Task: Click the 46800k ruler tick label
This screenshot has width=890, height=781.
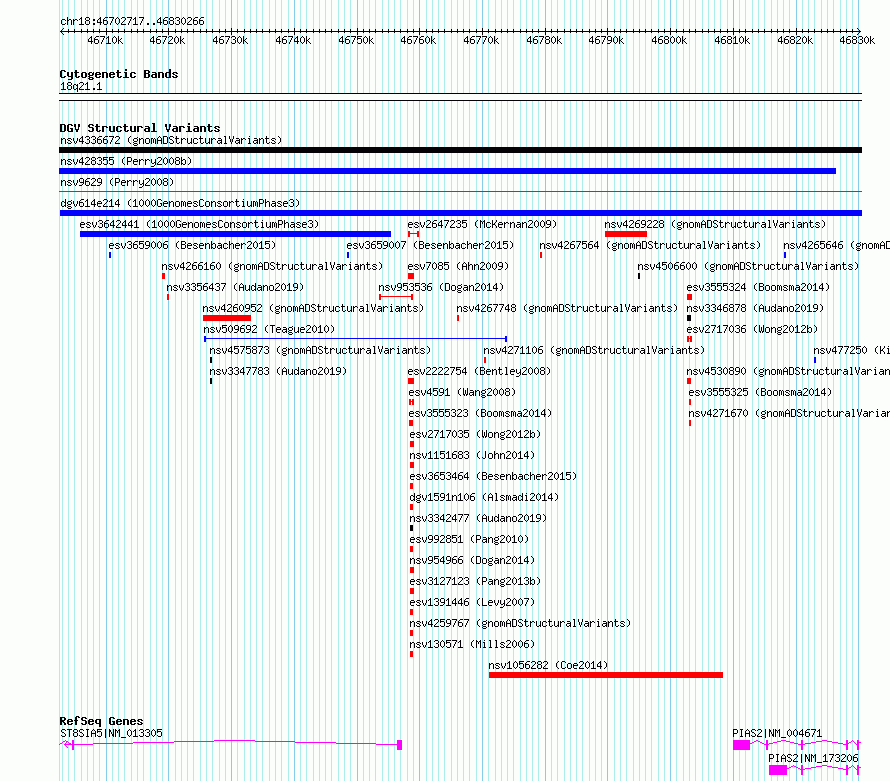Action: click(x=669, y=40)
